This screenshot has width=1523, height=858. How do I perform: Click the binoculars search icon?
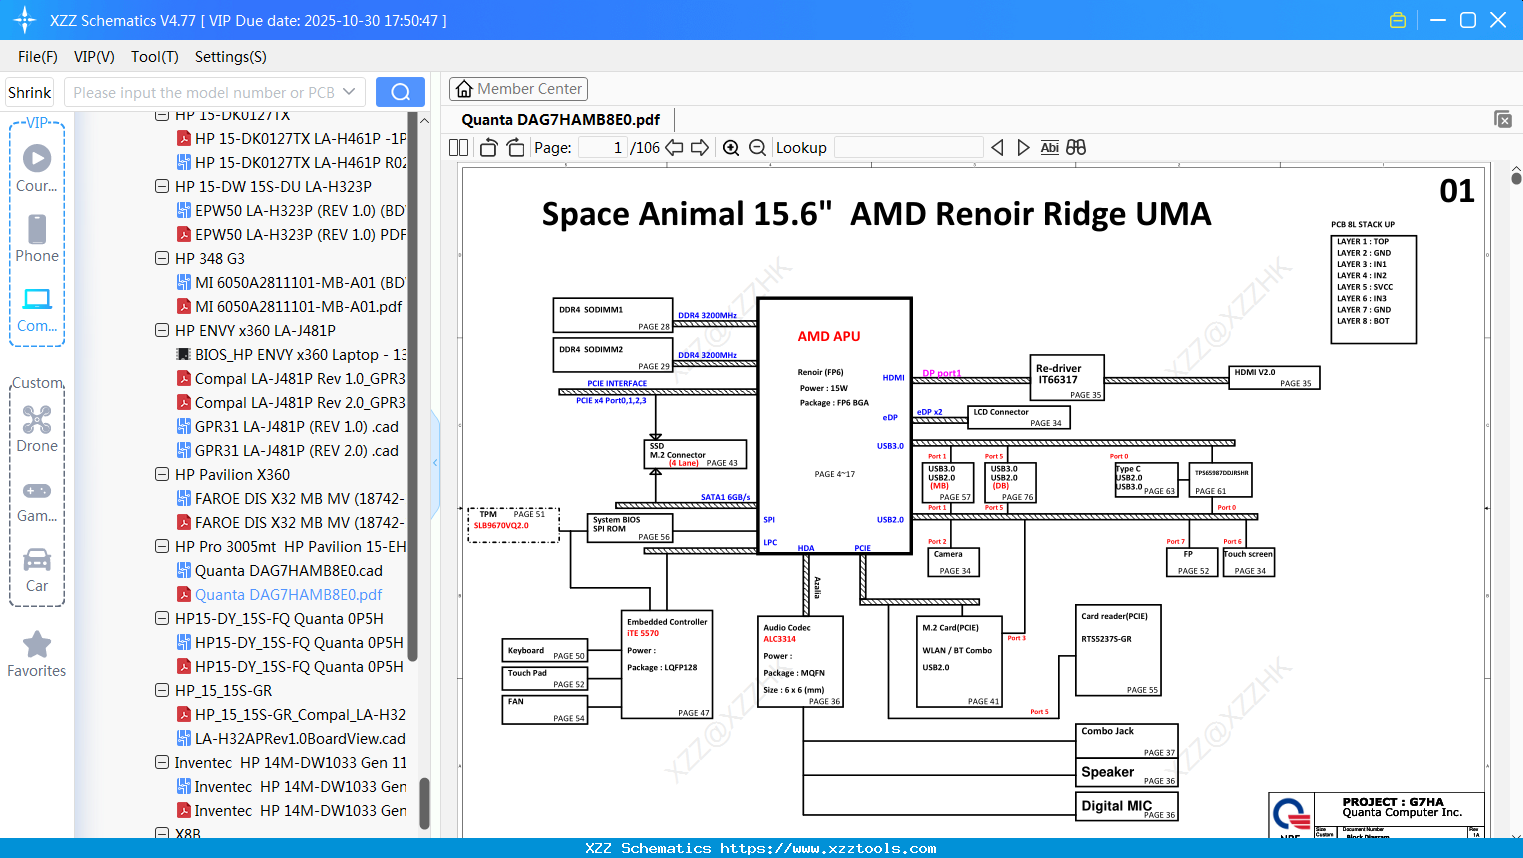tap(1076, 148)
